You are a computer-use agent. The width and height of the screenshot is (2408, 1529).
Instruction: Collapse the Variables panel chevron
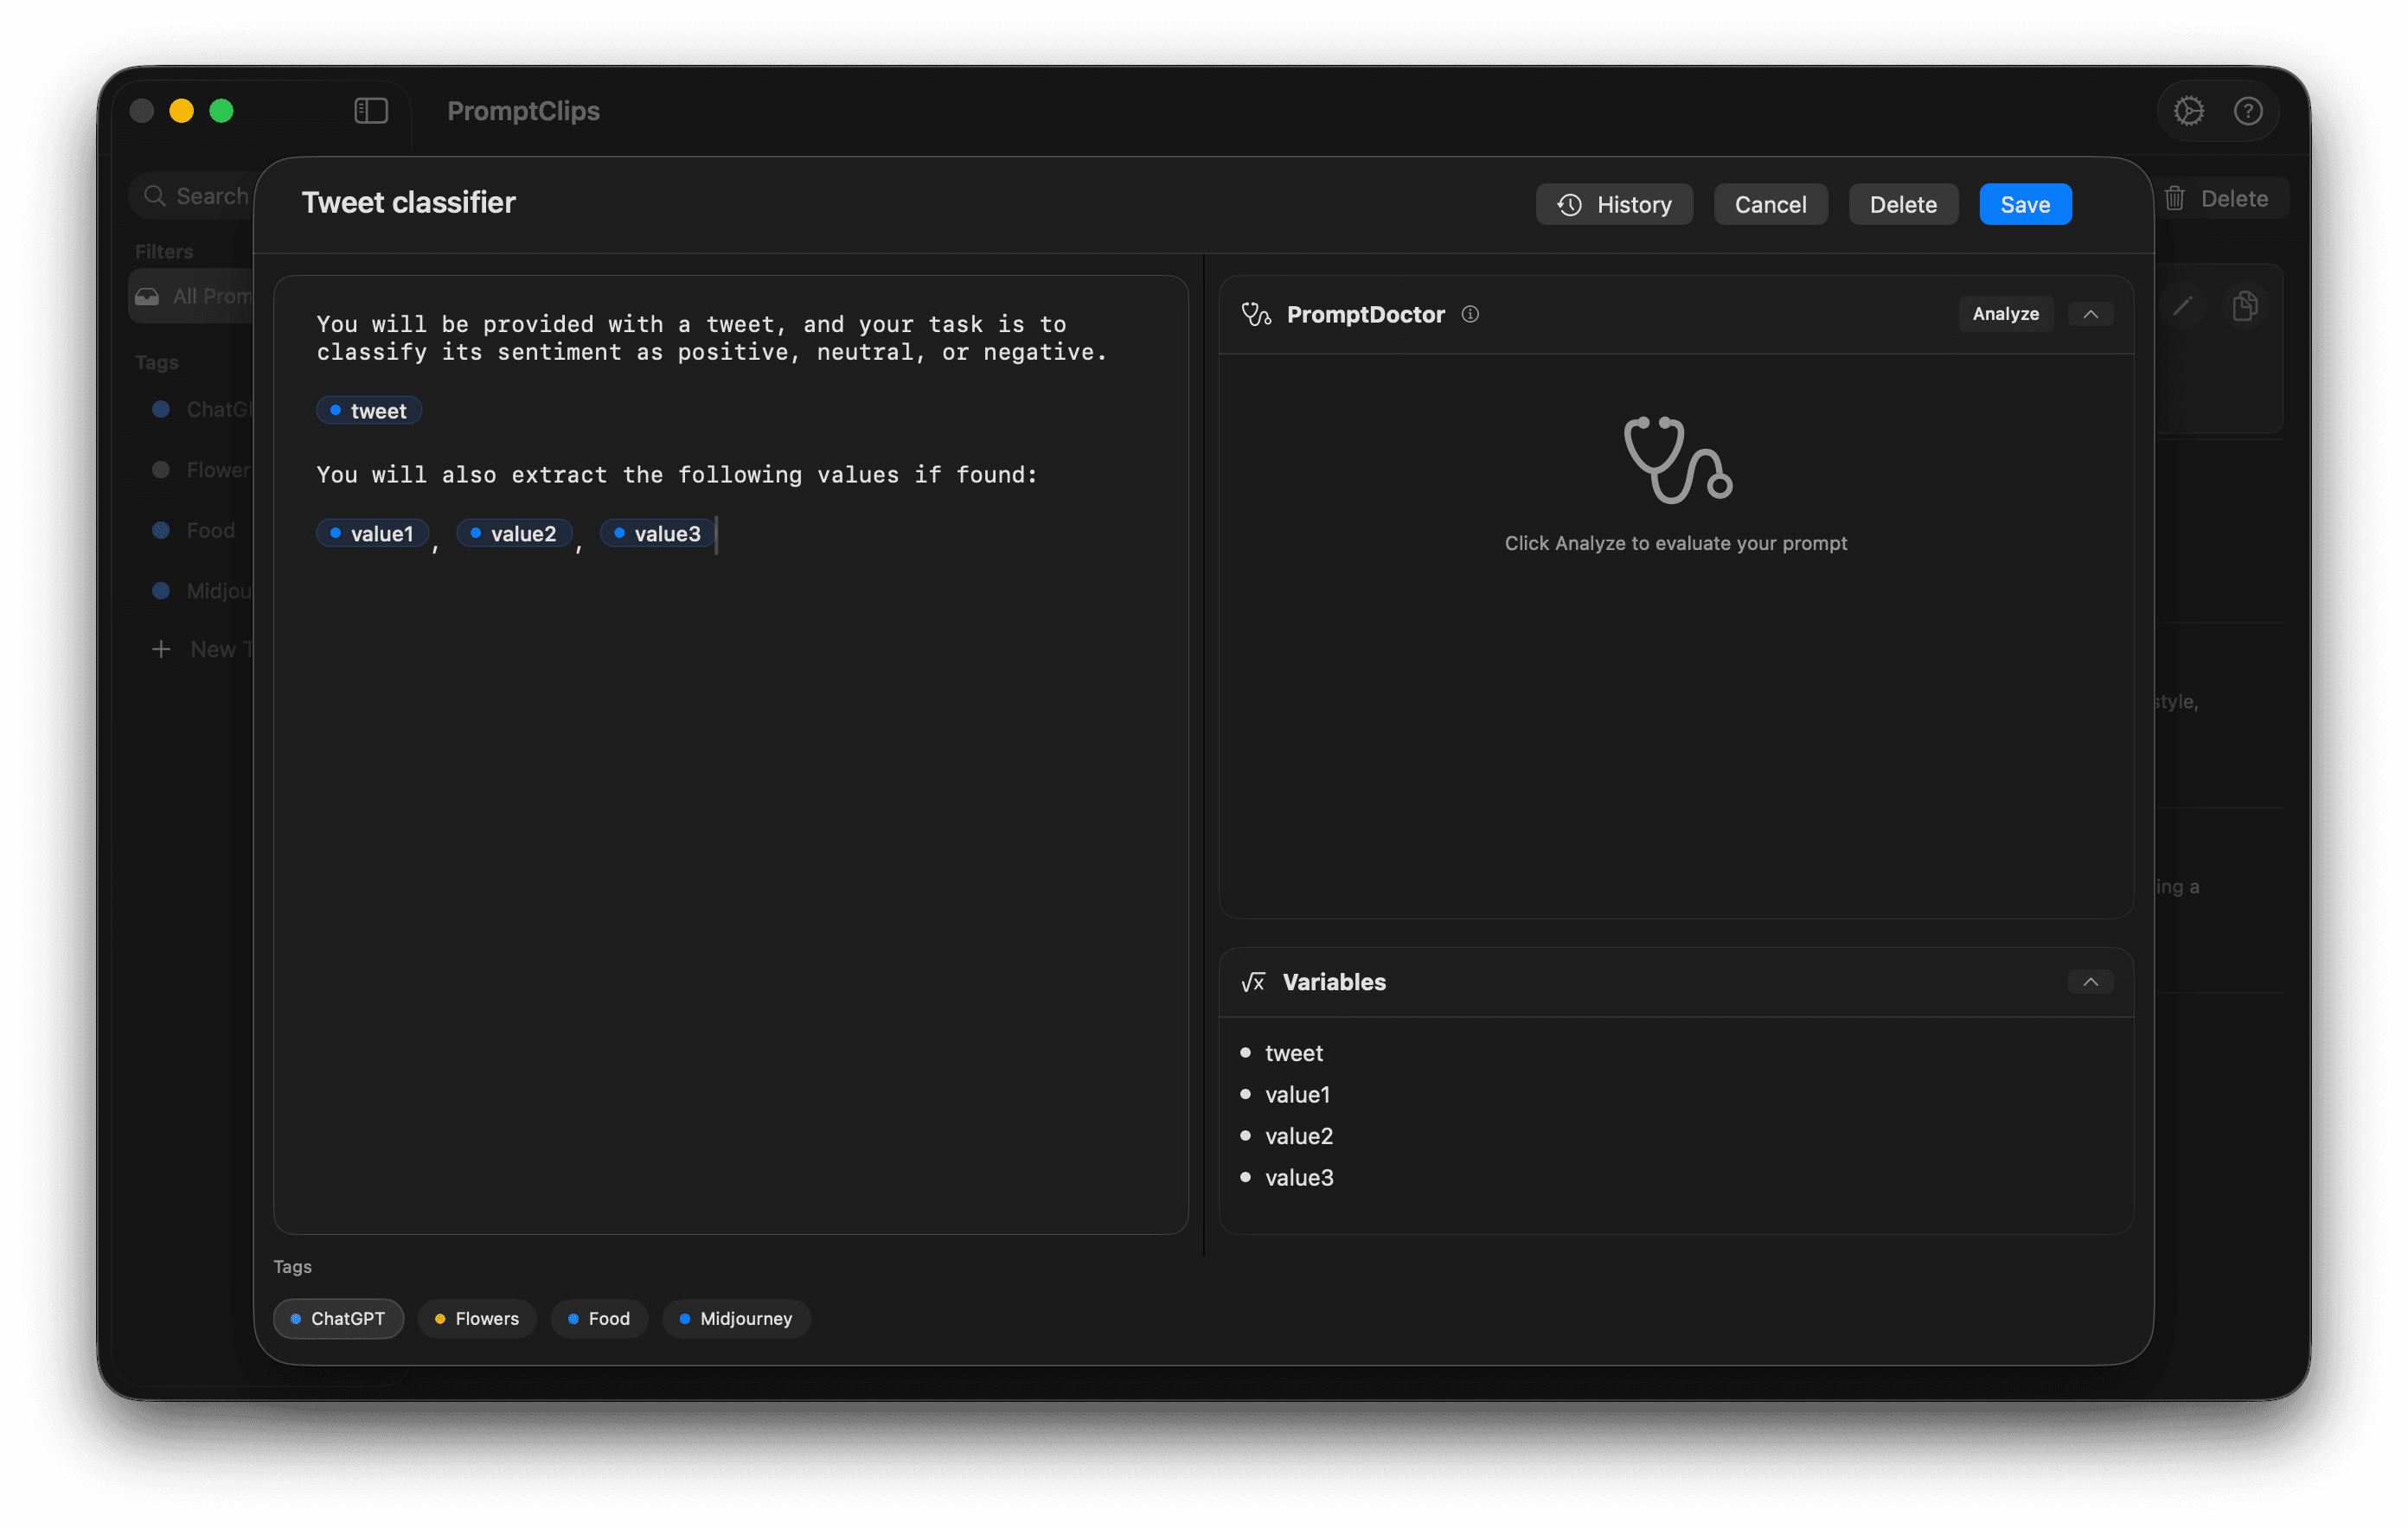pyautogui.click(x=2090, y=982)
